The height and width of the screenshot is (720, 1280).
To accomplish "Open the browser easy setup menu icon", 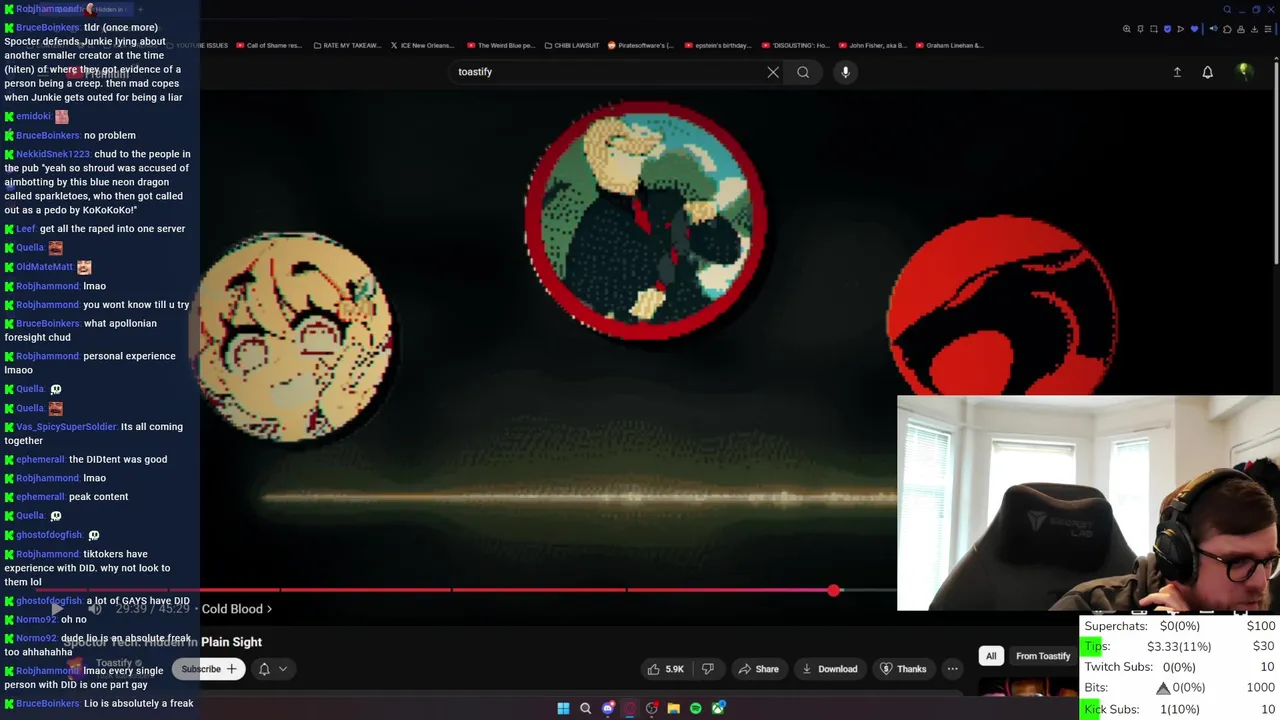I will (1267, 29).
